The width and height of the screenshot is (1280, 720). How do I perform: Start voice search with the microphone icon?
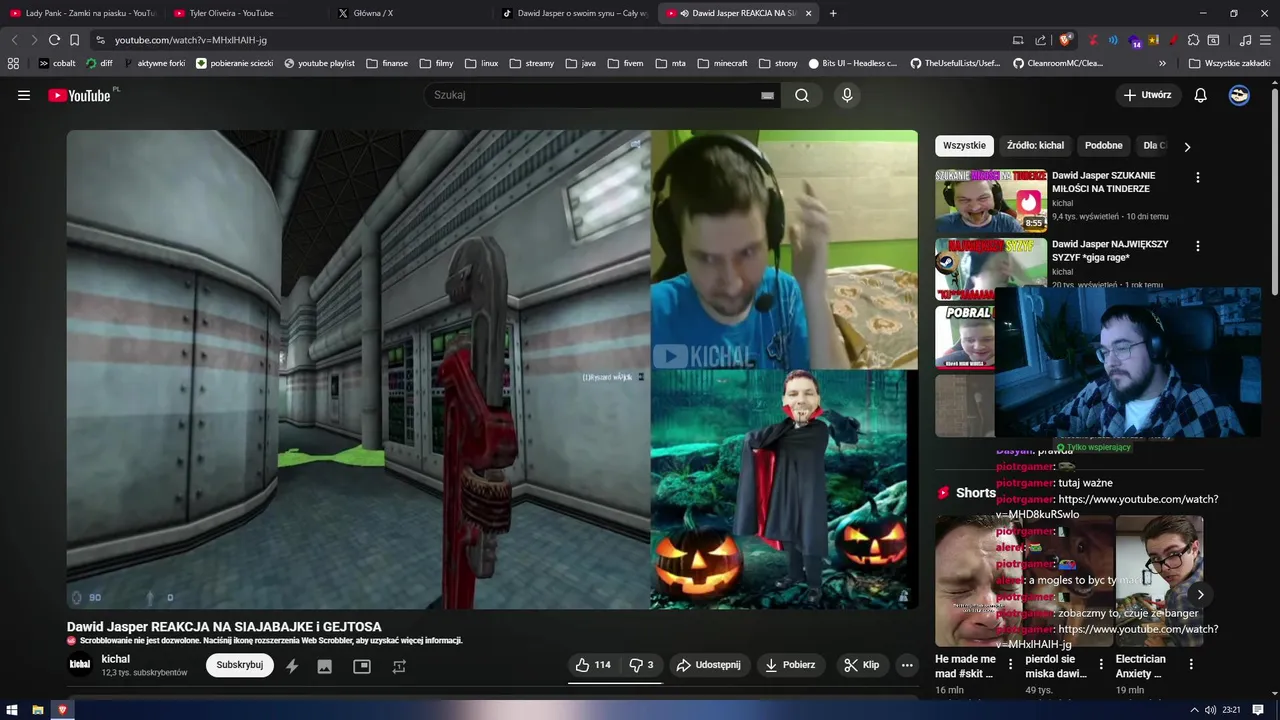click(x=847, y=95)
